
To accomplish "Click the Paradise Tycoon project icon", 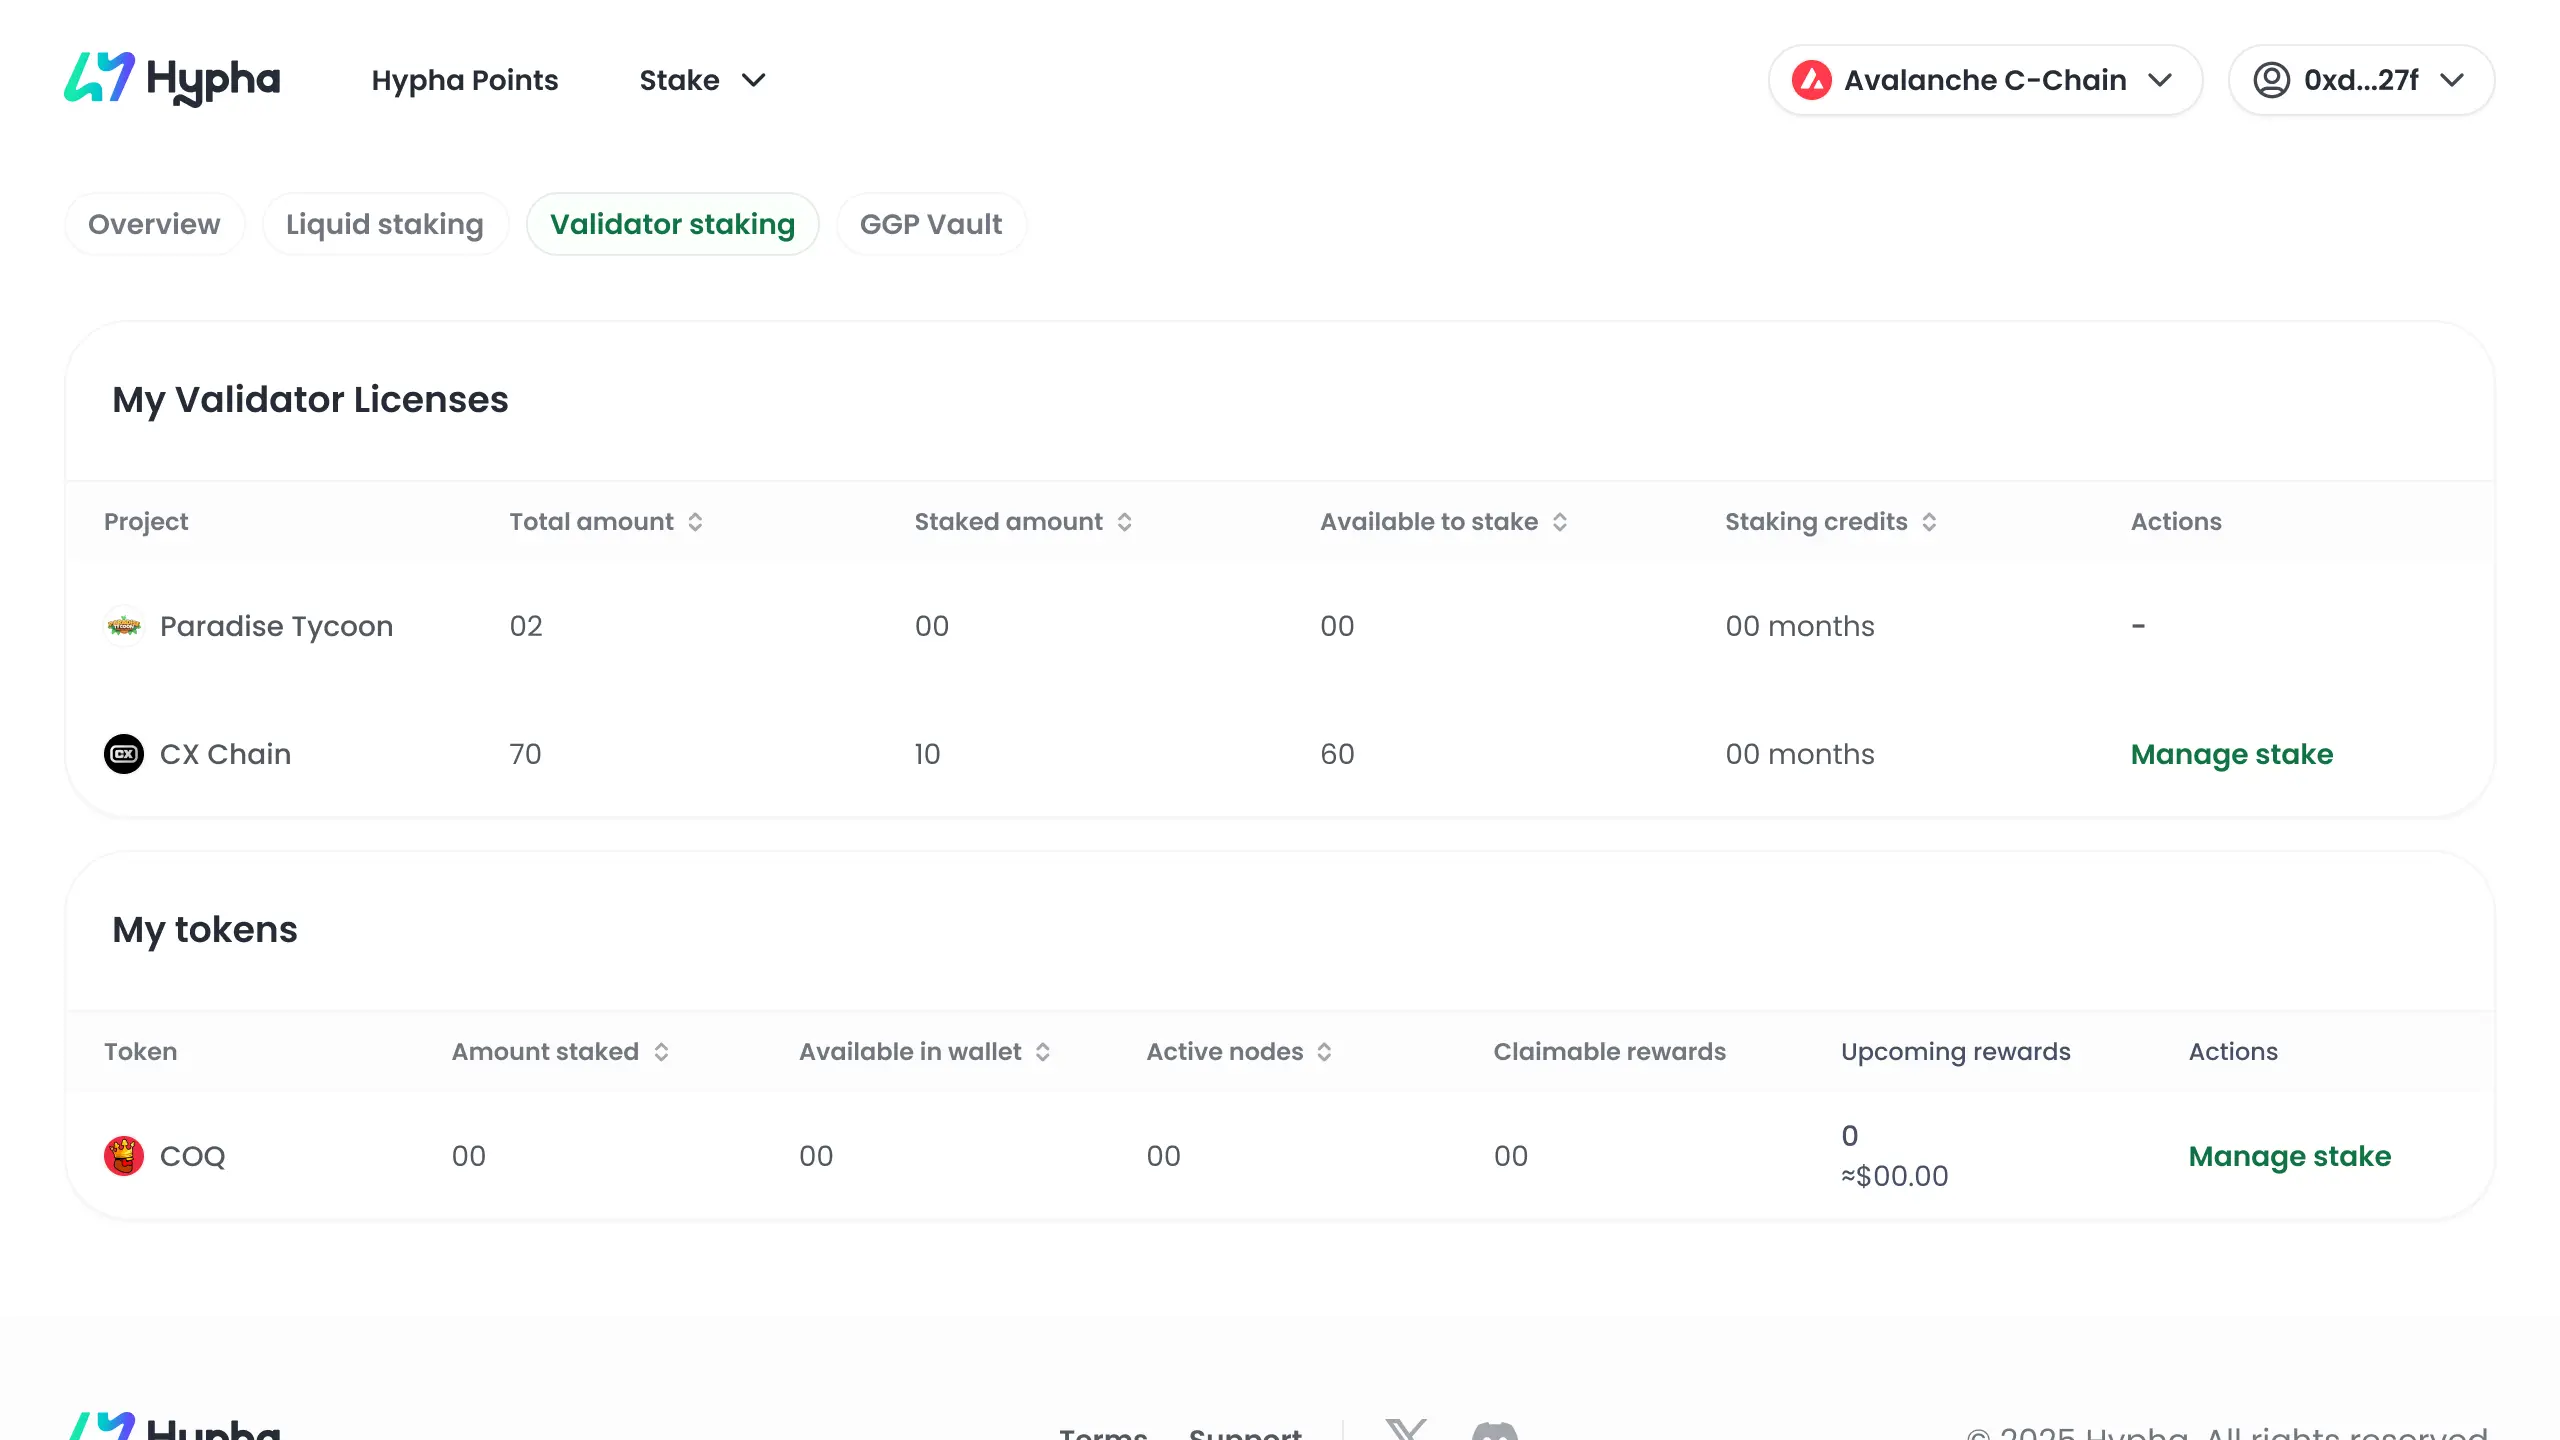I will coord(124,626).
